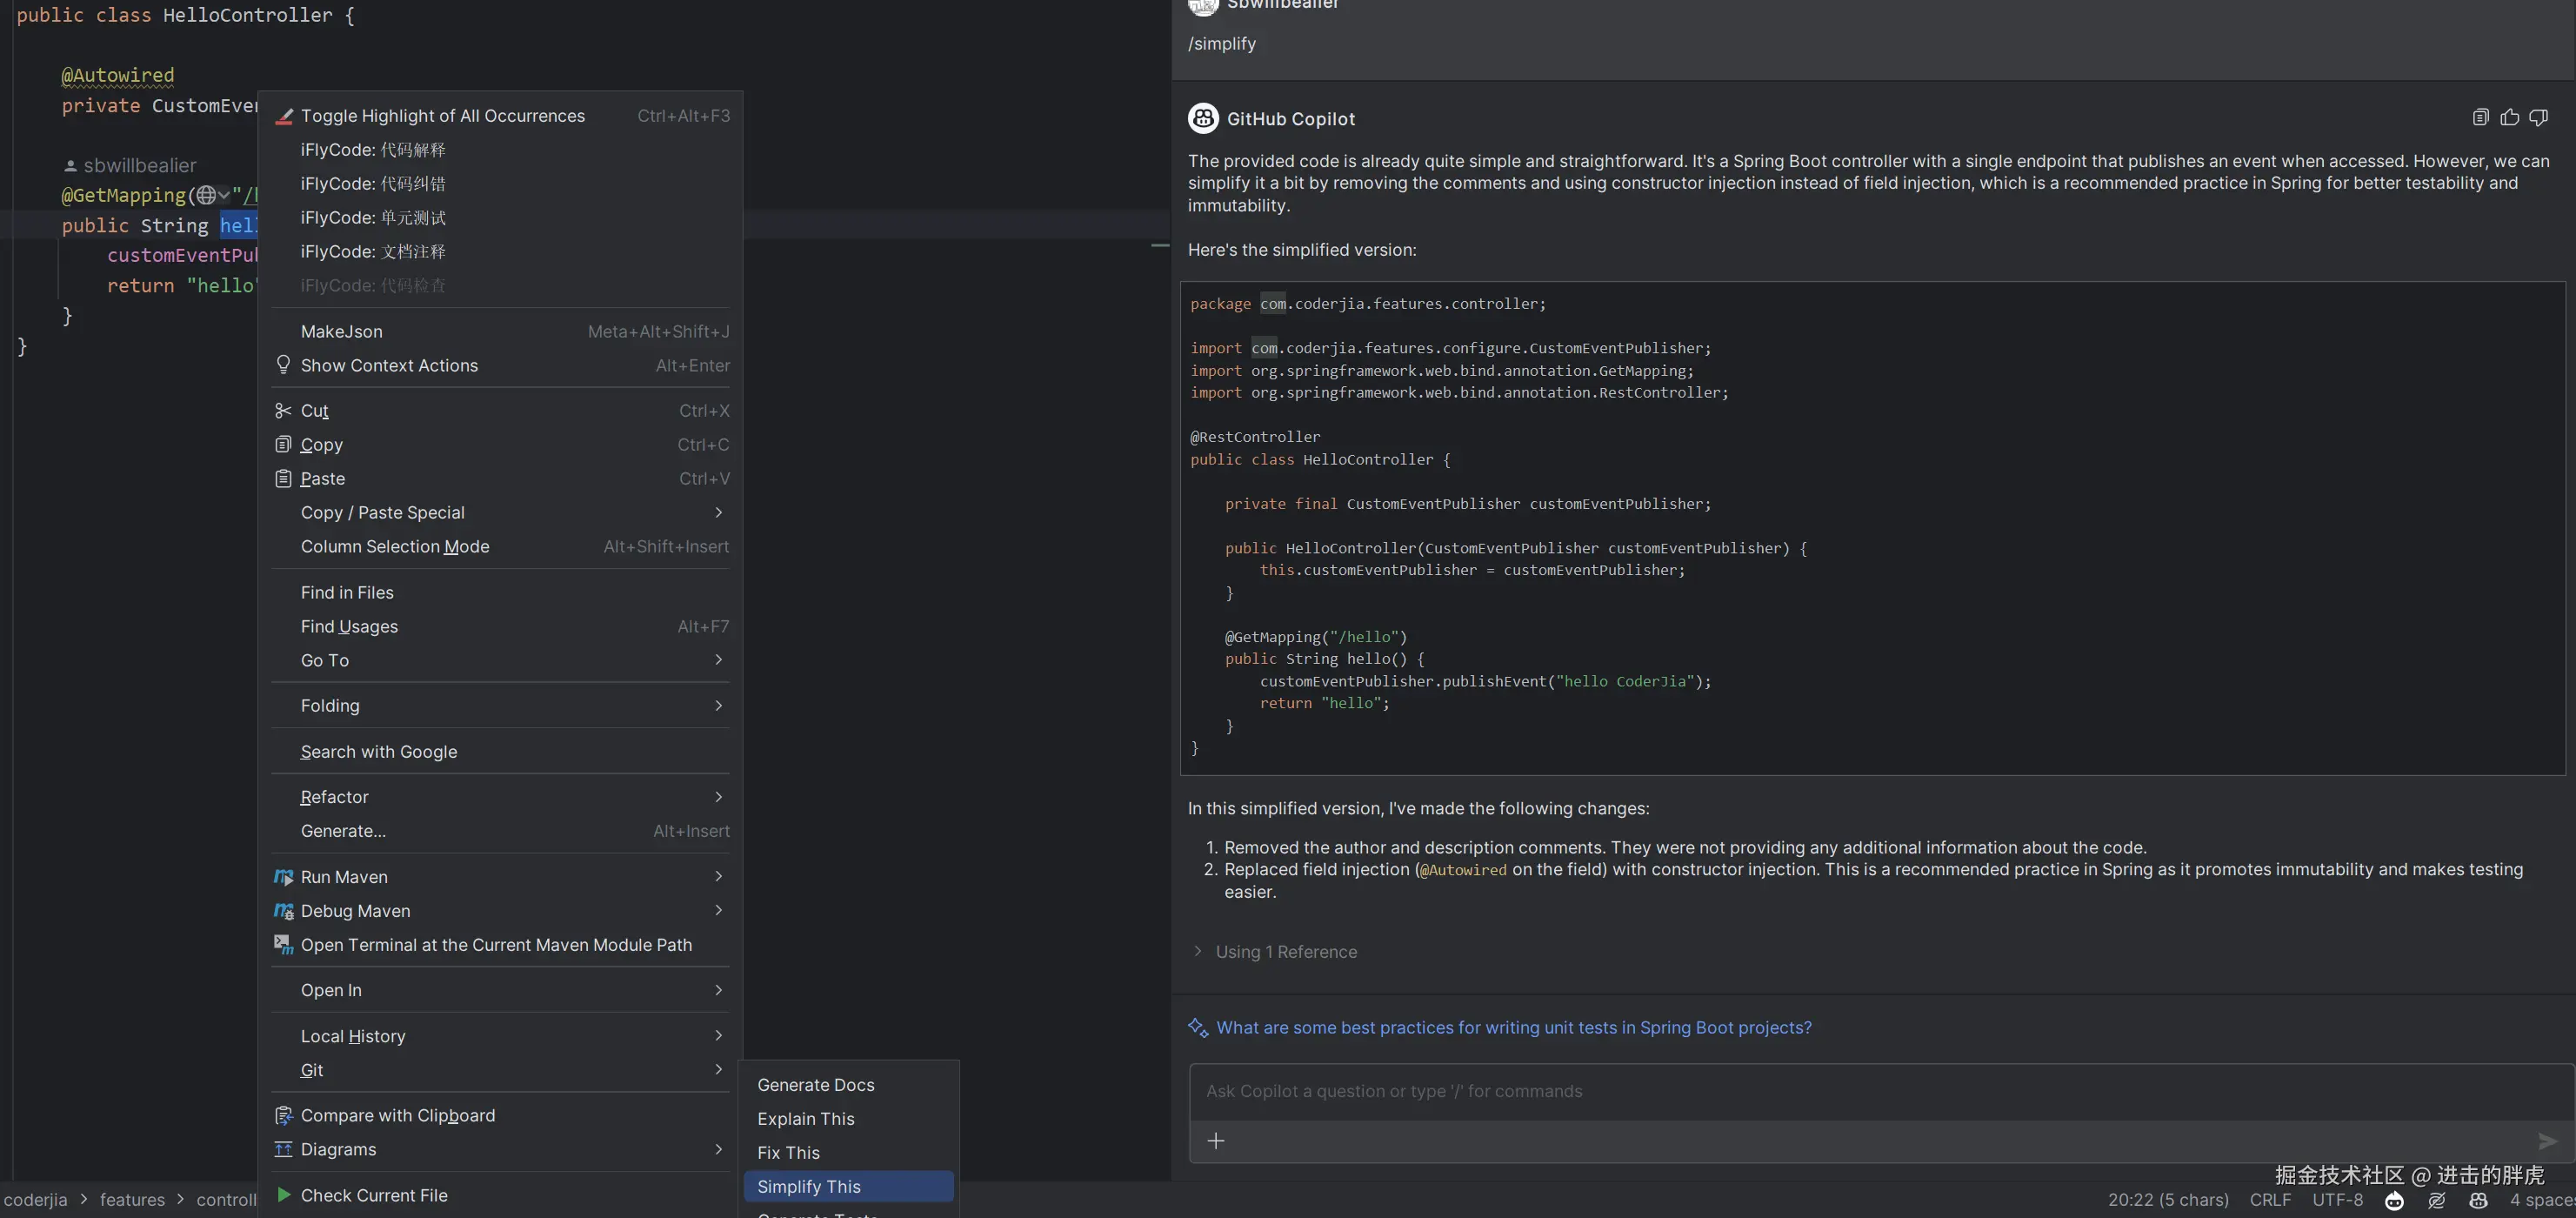Click the CRLF line separator indicator

pyautogui.click(x=2270, y=1200)
